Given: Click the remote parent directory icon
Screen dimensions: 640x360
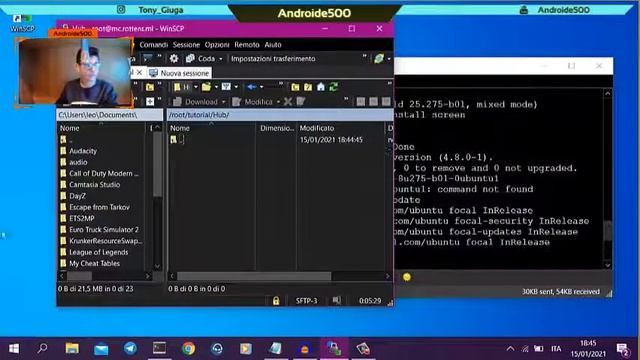Looking at the screenshot, I should point(295,87).
